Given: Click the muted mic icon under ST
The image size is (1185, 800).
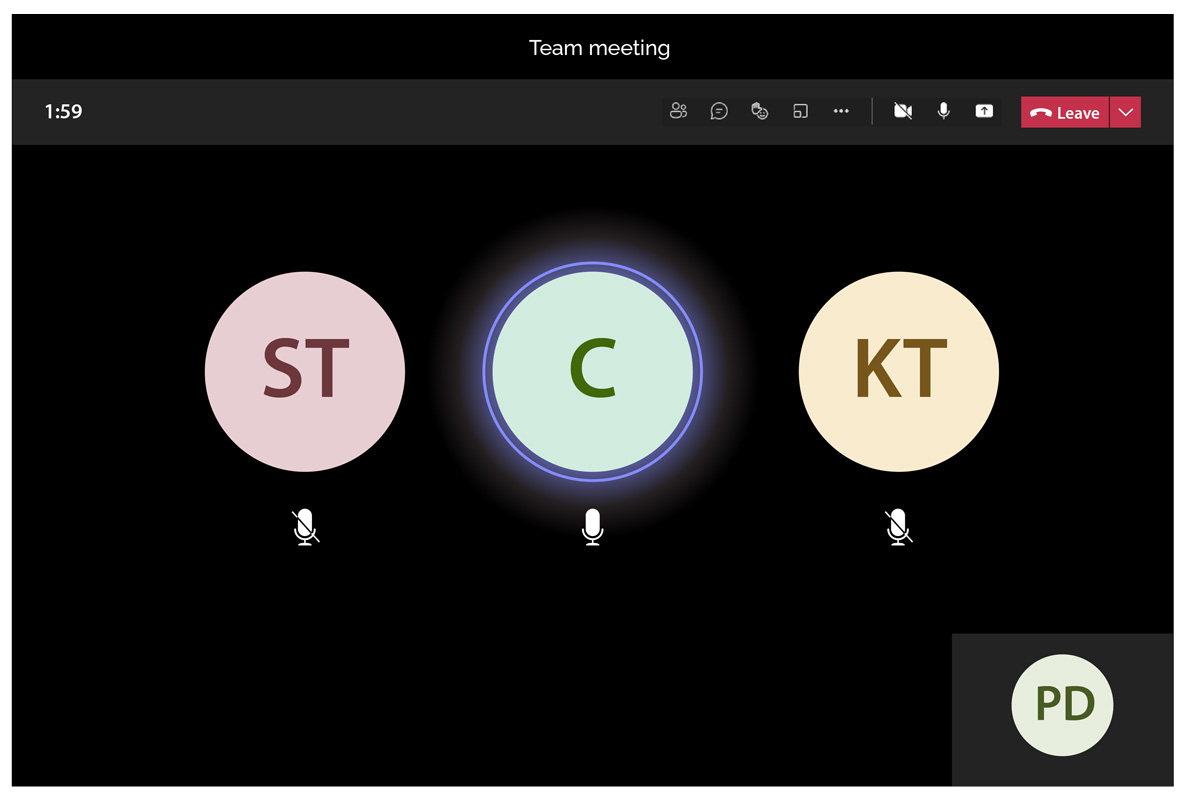Looking at the screenshot, I should click(305, 527).
